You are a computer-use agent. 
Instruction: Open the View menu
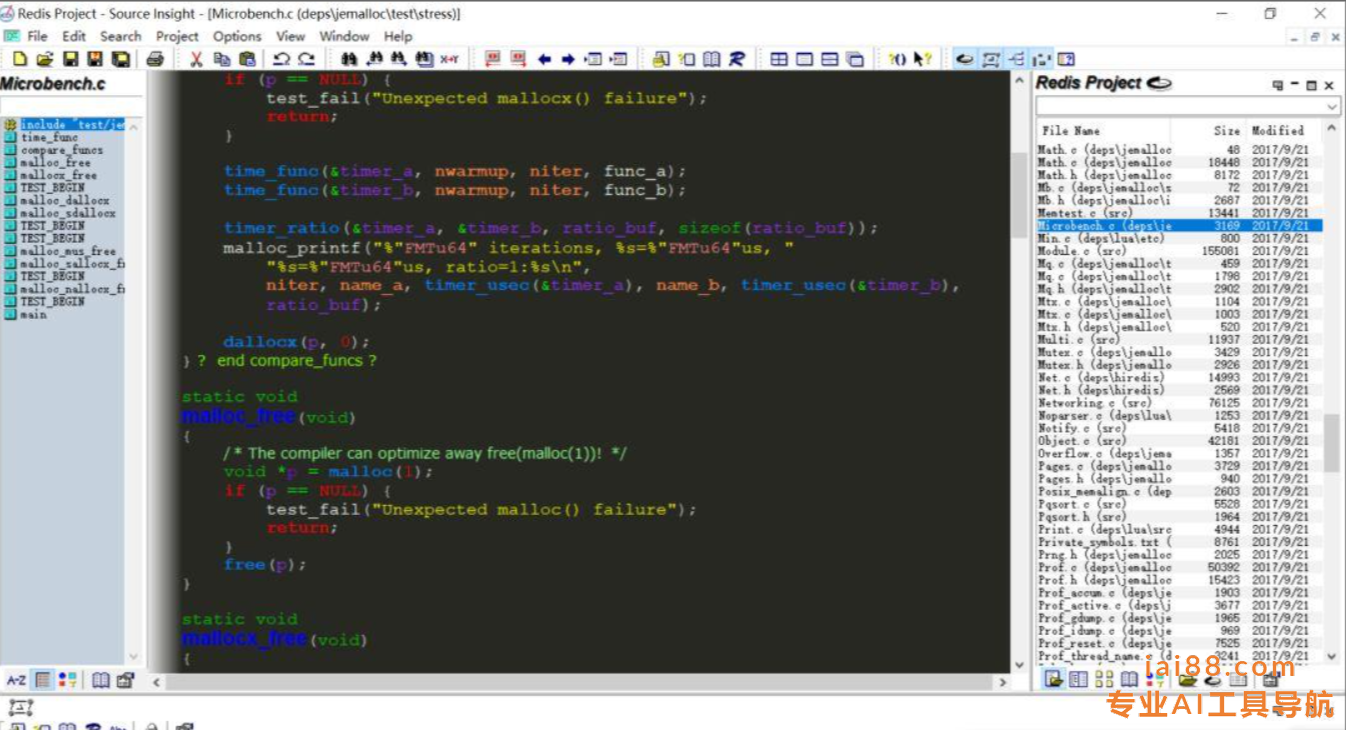click(x=291, y=36)
